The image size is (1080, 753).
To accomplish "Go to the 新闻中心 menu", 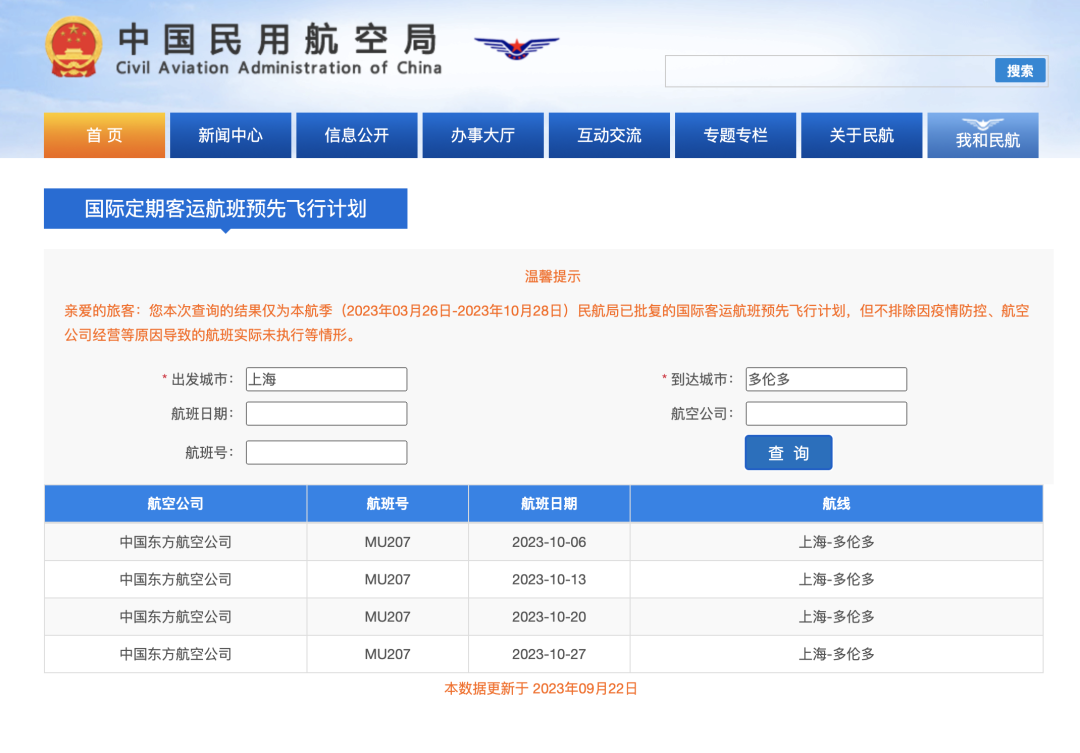I will coord(230,135).
